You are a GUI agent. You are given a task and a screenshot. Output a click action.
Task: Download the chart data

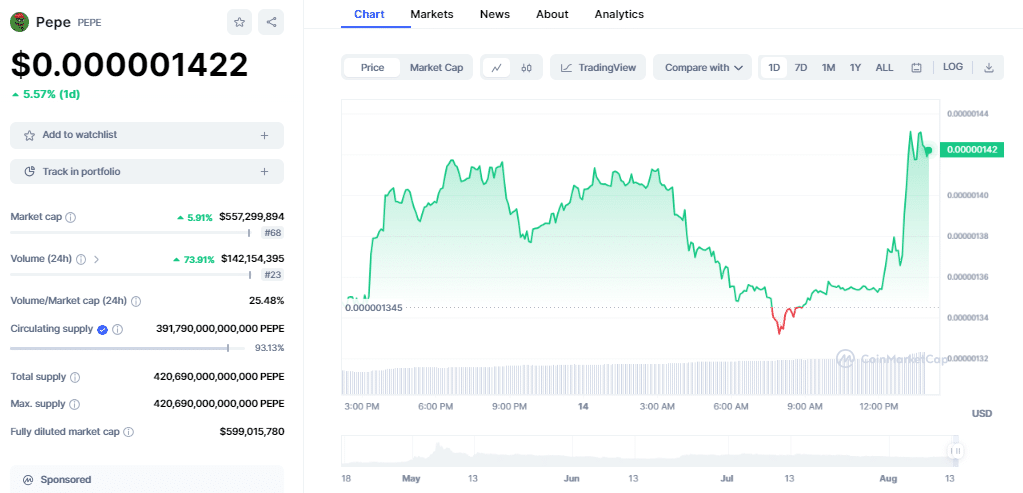coord(988,68)
